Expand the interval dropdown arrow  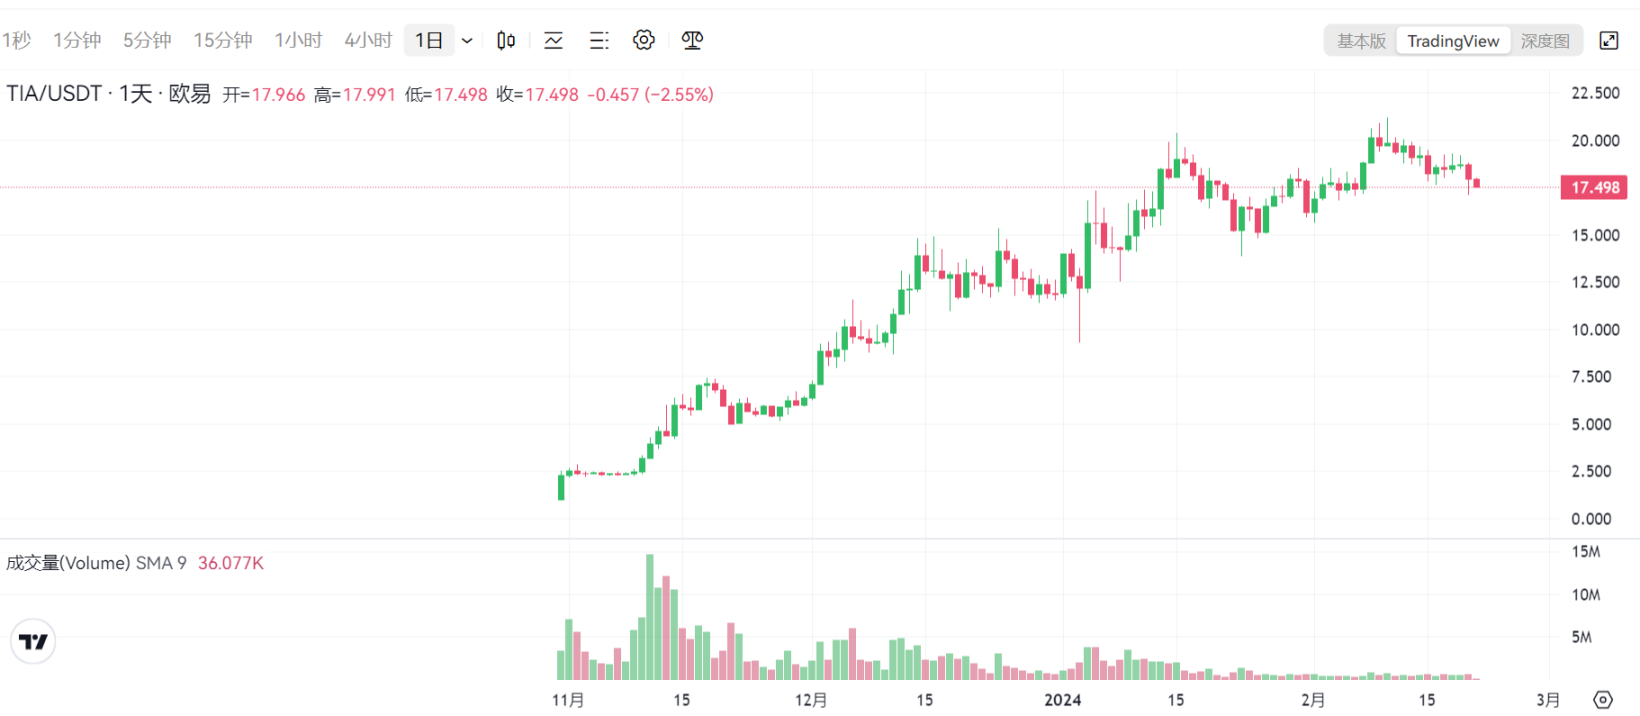[x=467, y=40]
